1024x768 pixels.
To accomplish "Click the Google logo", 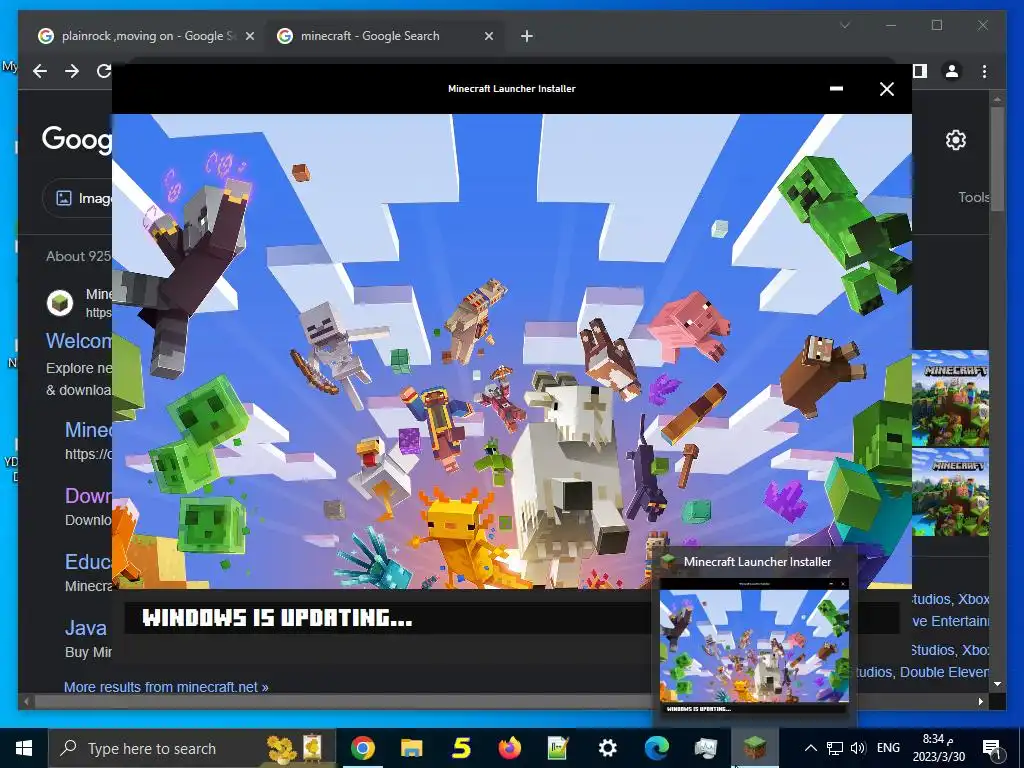I will tap(76, 139).
